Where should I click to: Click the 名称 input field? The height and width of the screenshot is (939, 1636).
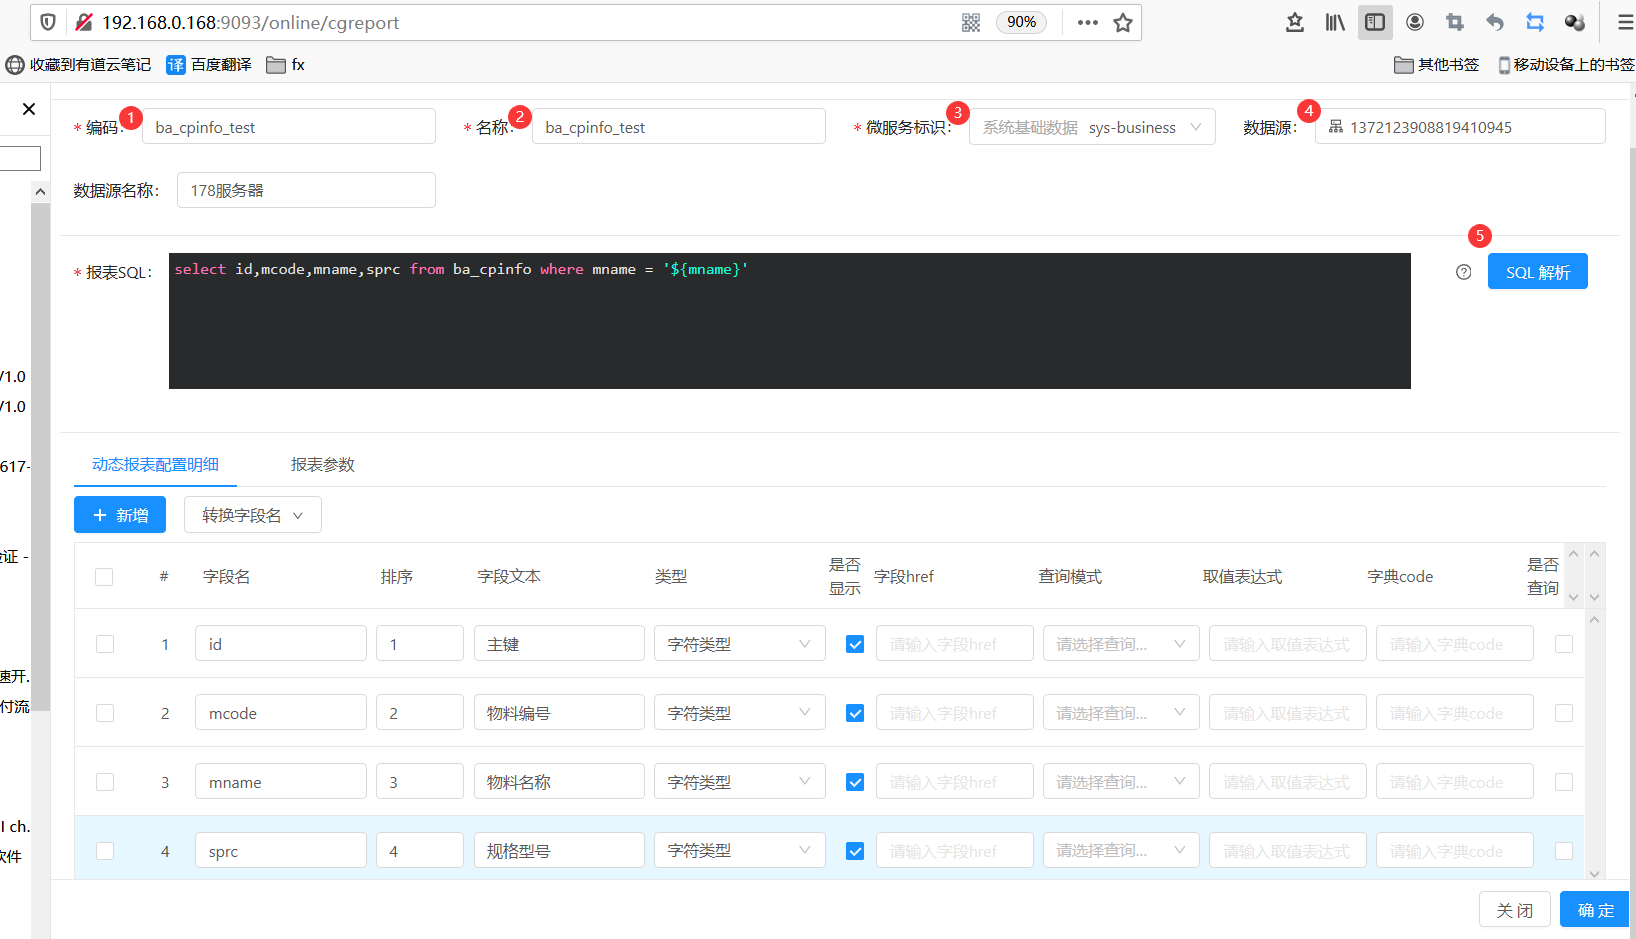pos(679,127)
